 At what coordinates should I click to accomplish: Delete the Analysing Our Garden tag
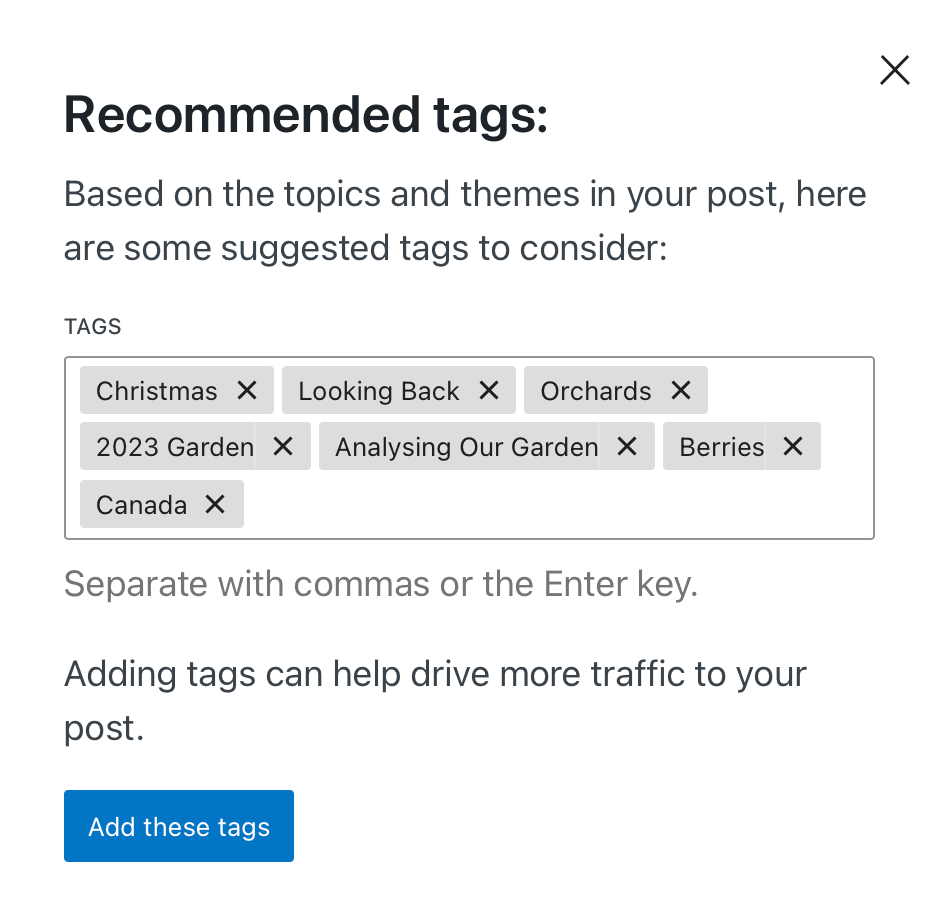point(627,446)
